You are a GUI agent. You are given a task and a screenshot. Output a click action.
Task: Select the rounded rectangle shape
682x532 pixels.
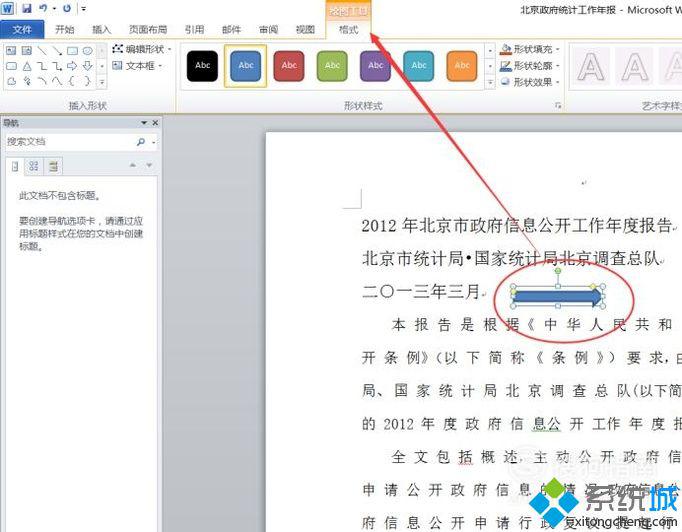point(11,66)
